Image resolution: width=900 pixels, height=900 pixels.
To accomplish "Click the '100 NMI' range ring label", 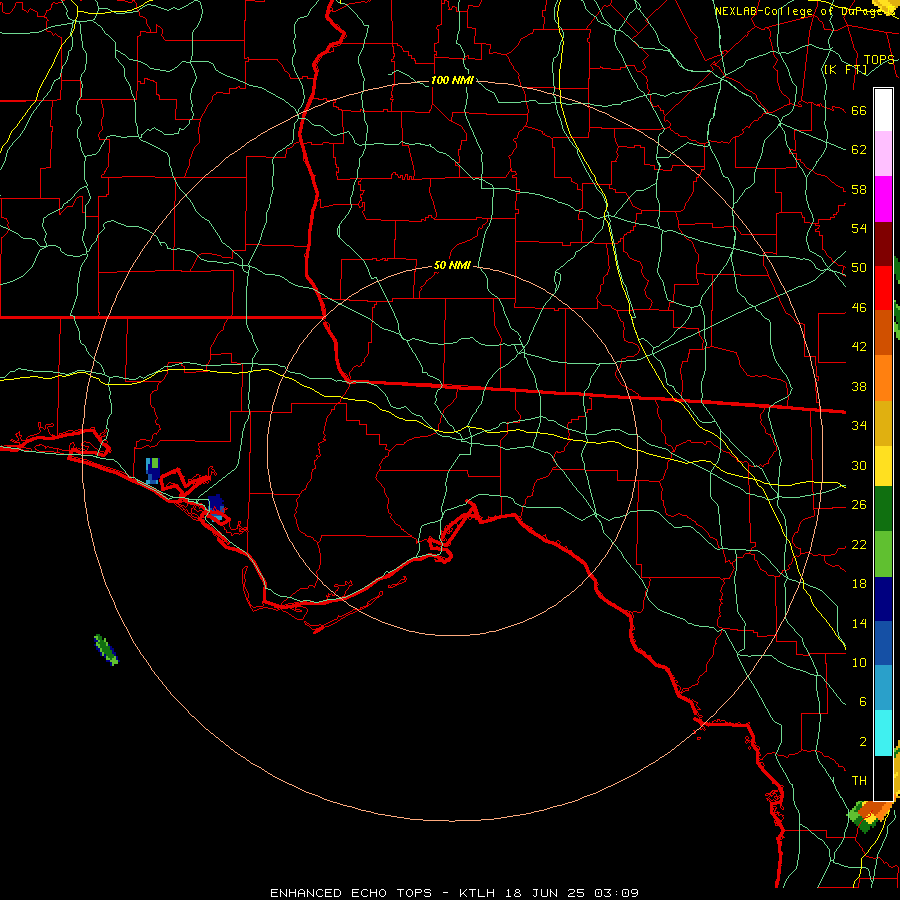I will (452, 80).
